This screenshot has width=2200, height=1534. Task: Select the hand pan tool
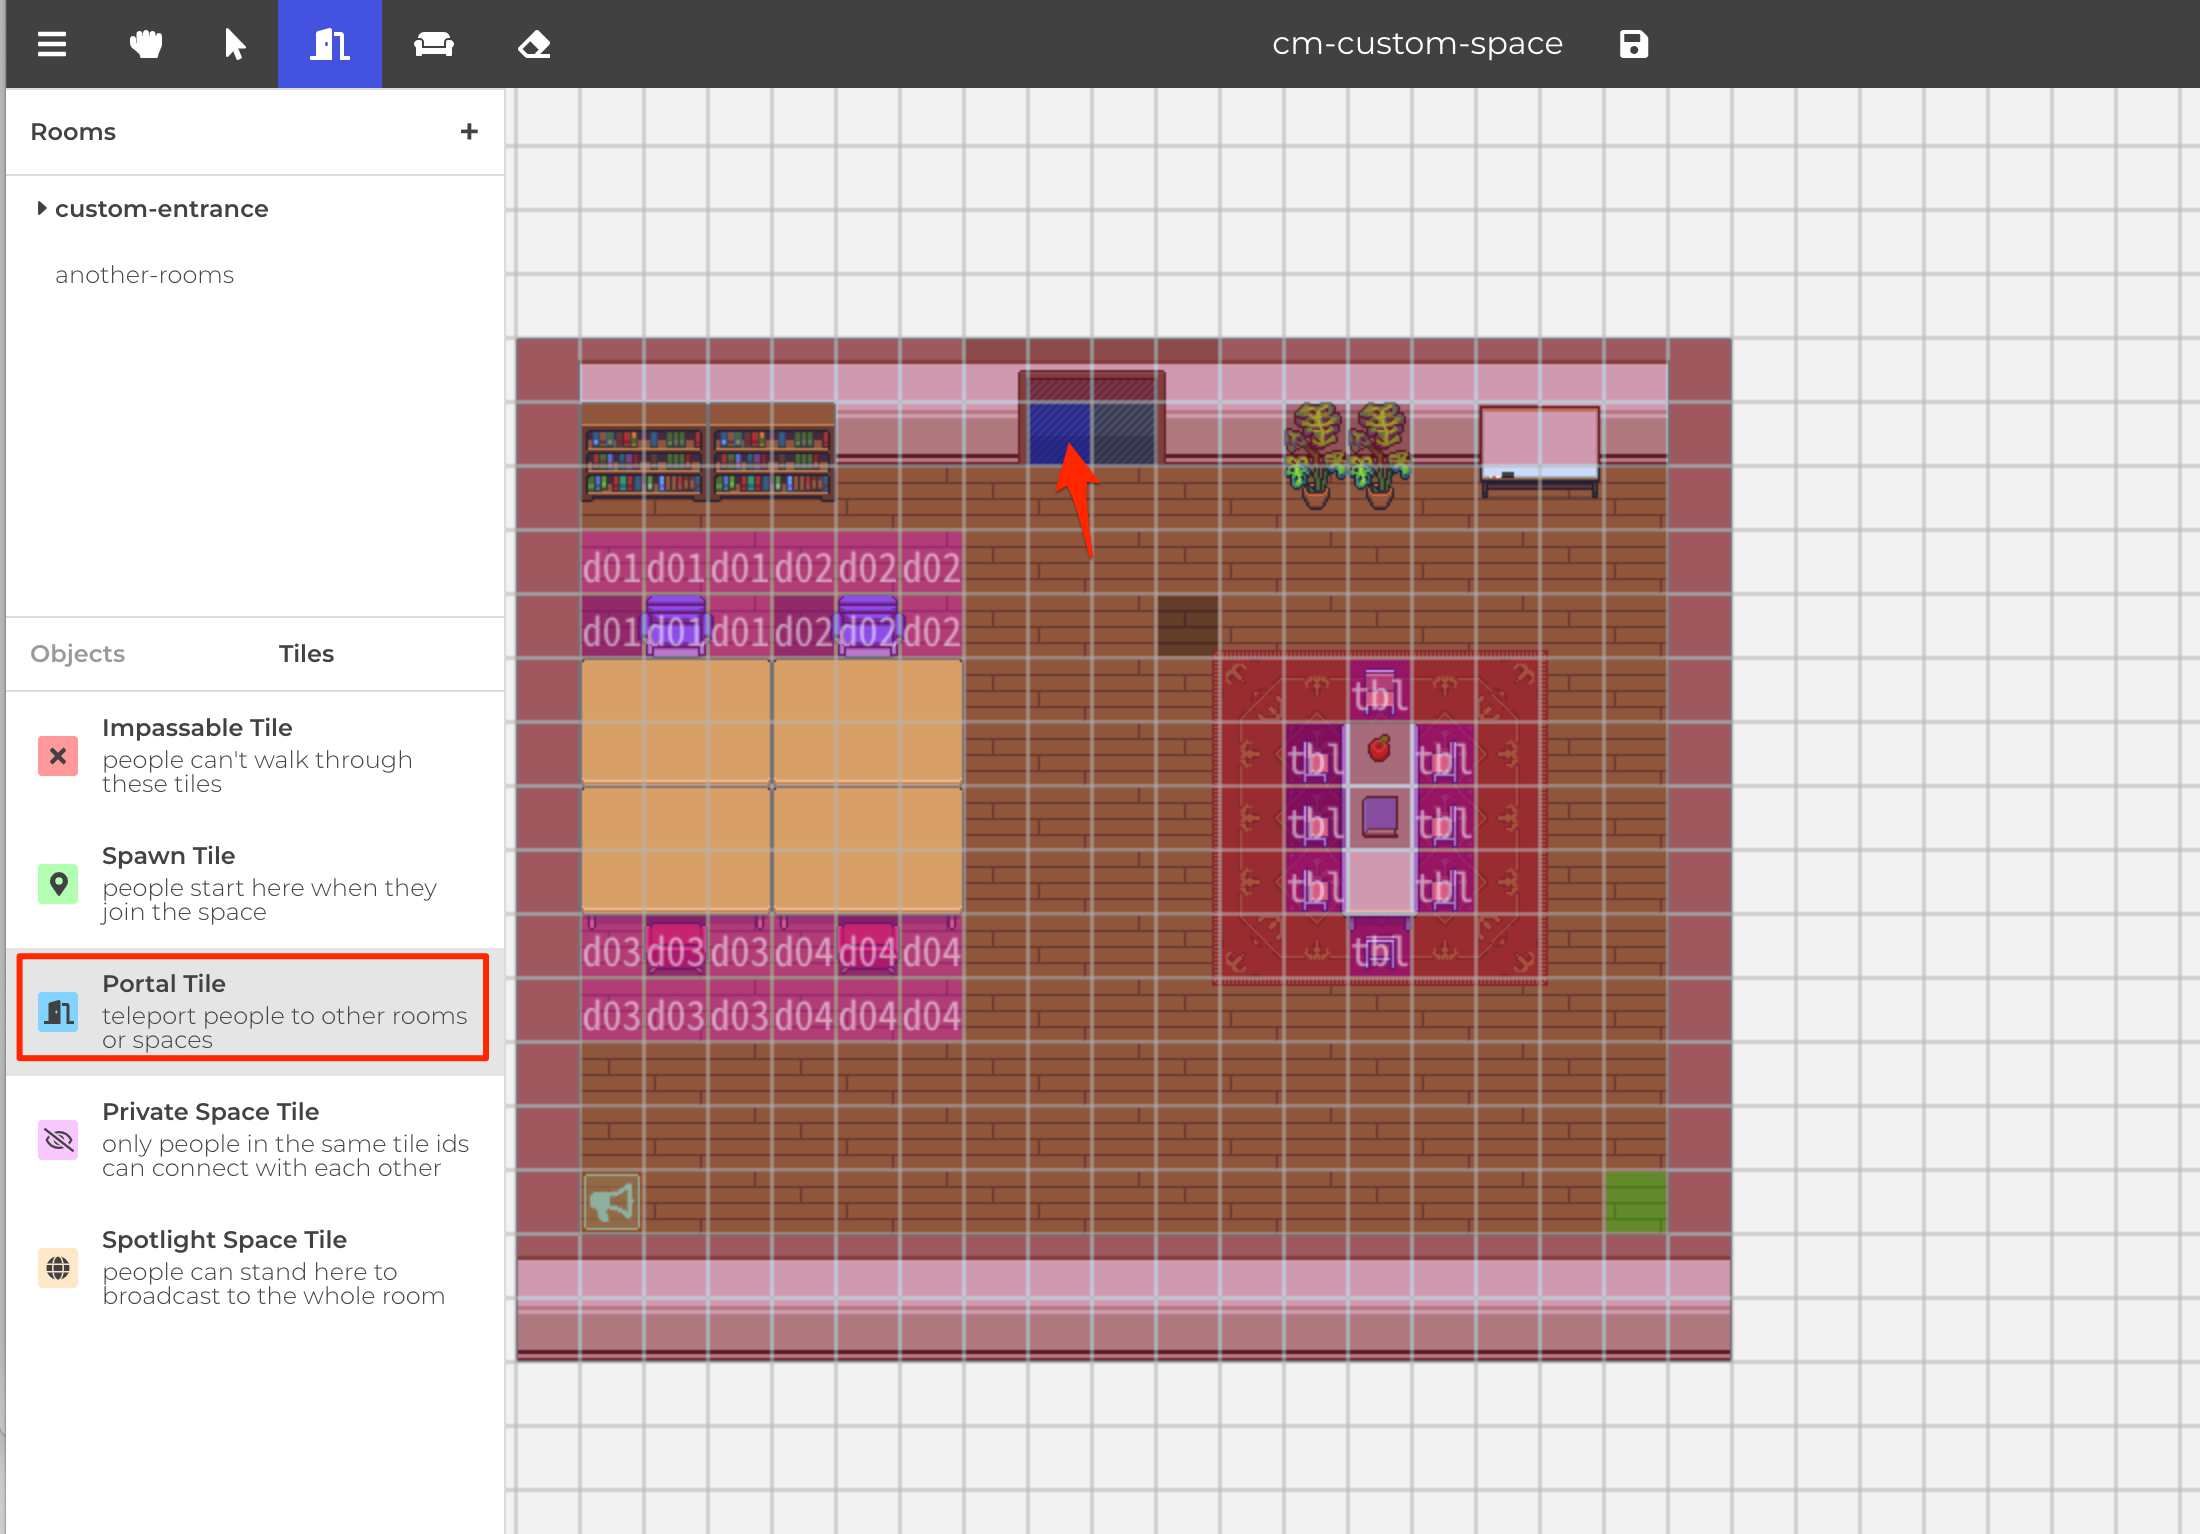pos(146,44)
